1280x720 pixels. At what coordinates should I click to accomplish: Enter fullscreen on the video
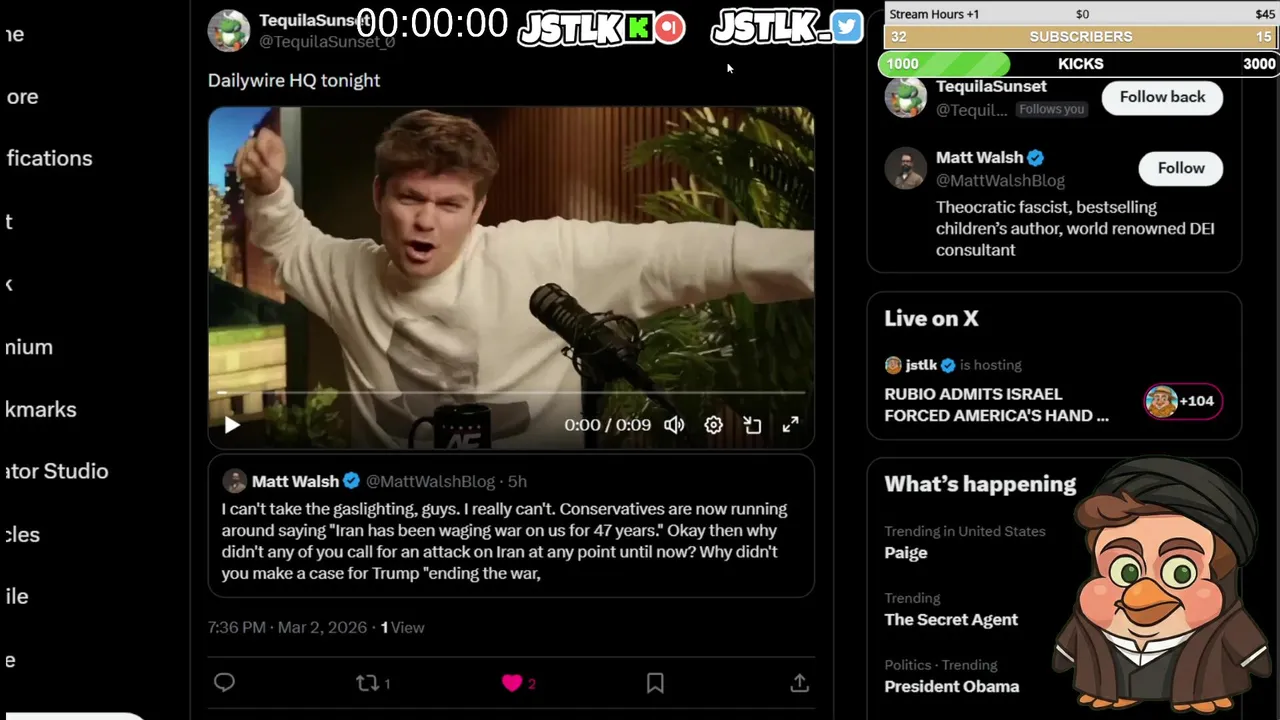[790, 425]
